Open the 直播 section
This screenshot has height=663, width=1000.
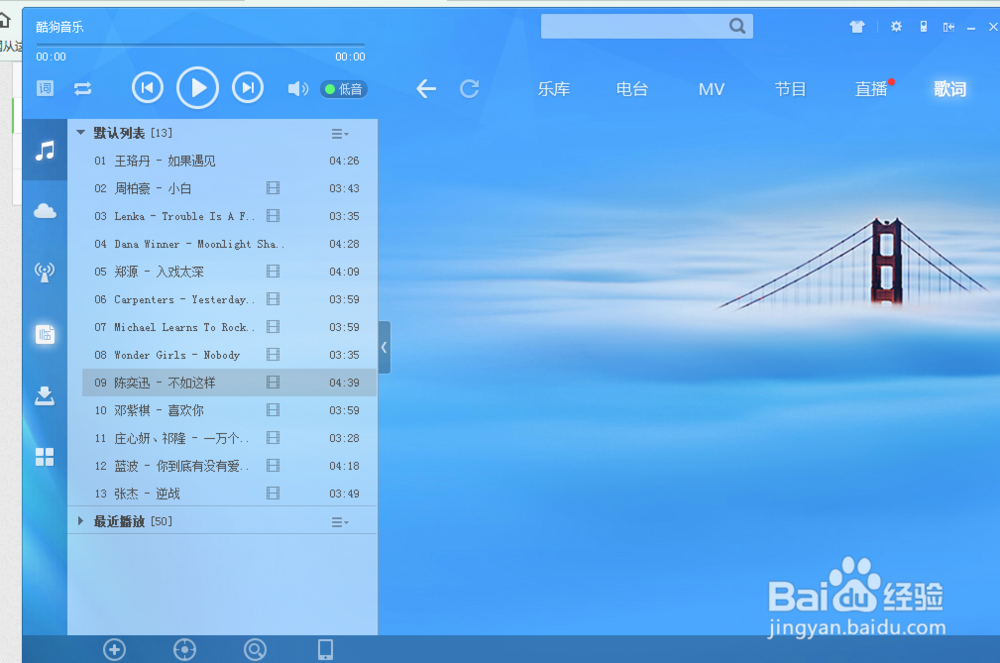coord(871,89)
